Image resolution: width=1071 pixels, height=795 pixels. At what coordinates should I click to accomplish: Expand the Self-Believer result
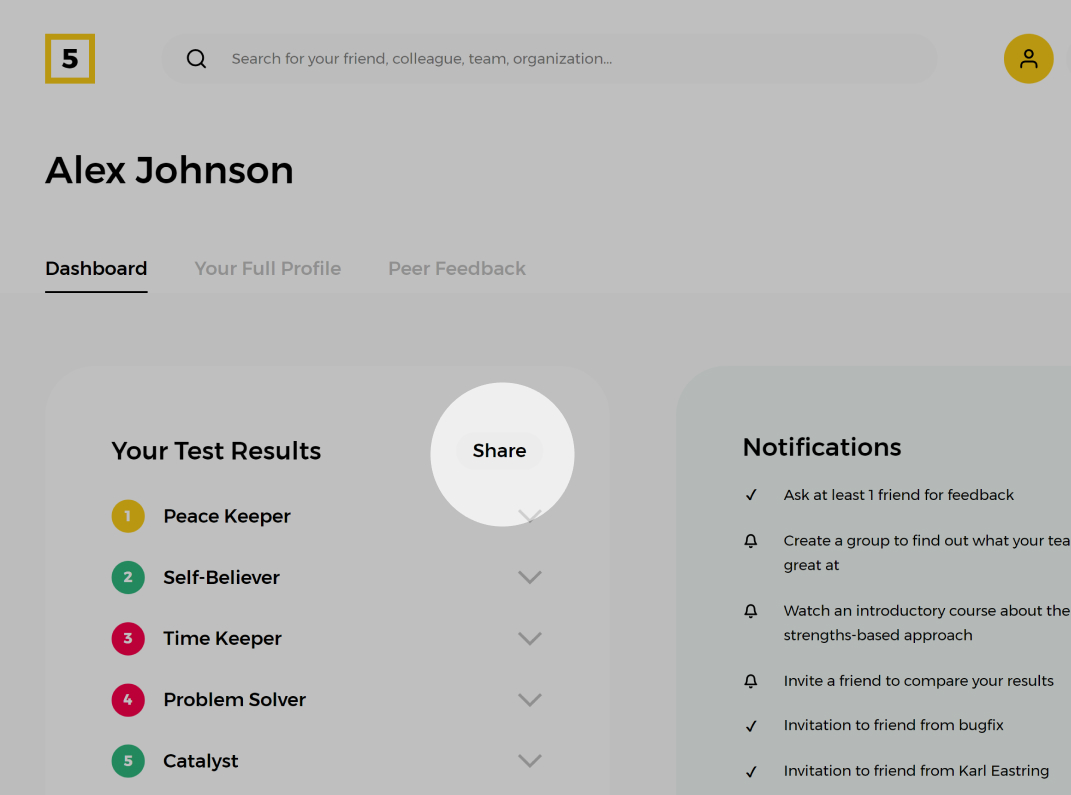[x=529, y=577]
